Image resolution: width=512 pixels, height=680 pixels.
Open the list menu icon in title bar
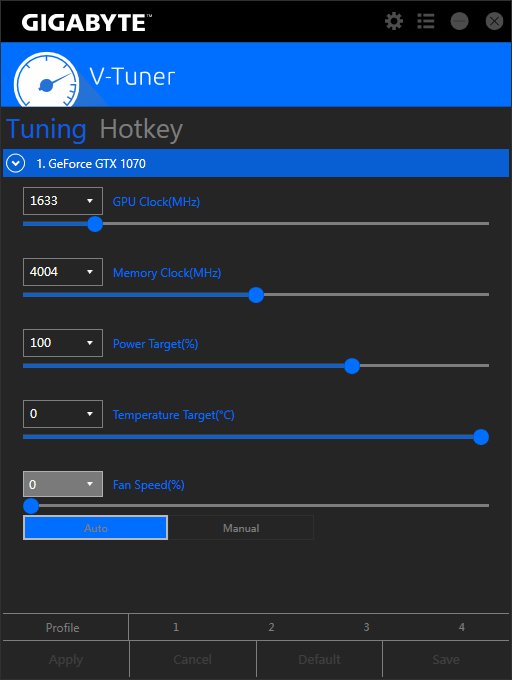click(426, 21)
